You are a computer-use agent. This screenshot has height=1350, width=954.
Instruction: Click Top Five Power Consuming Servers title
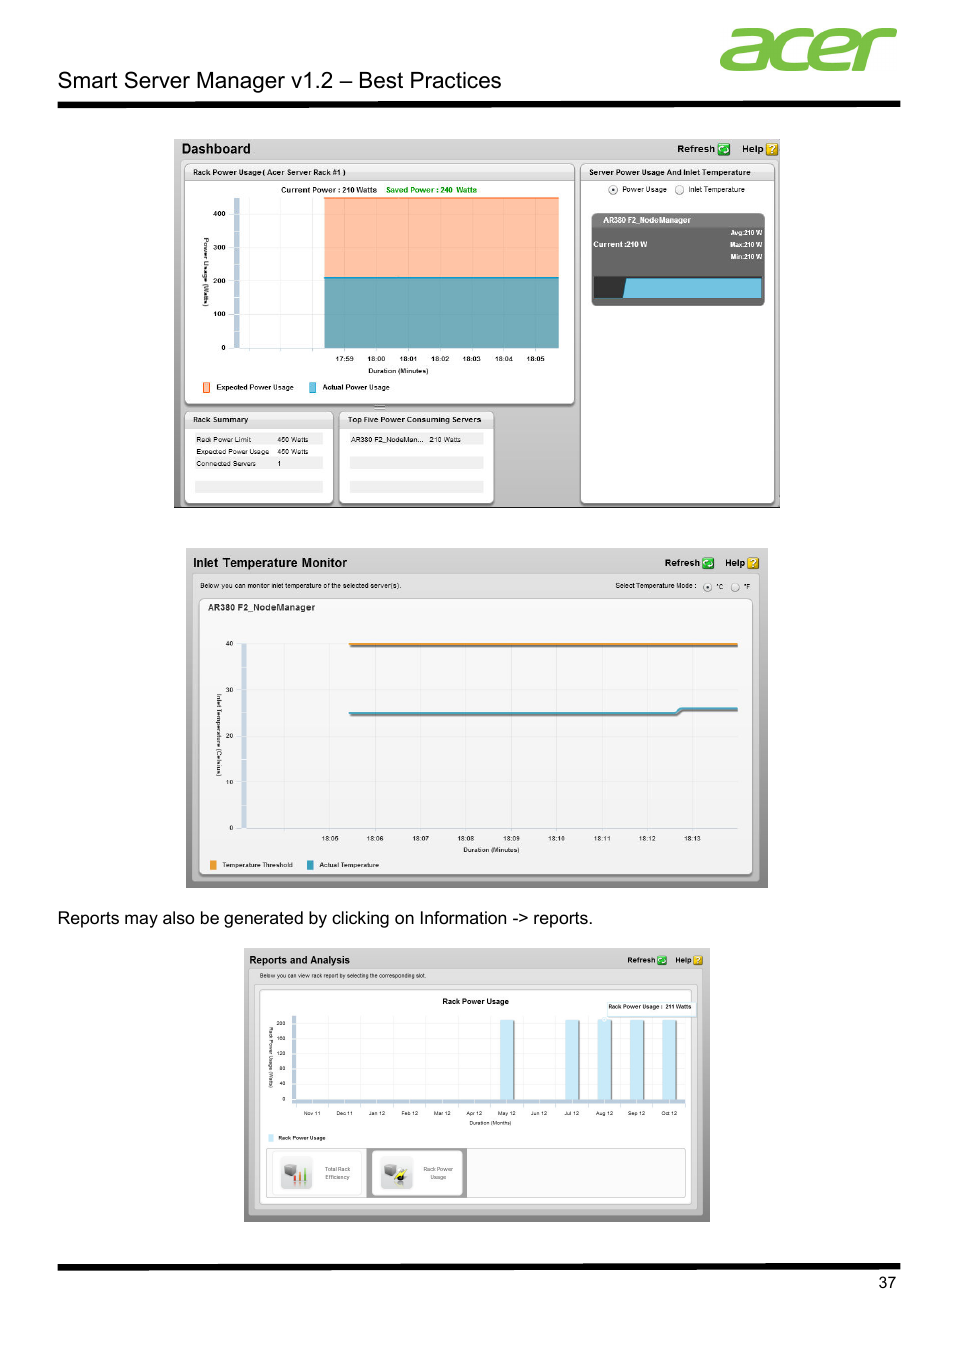coord(414,420)
